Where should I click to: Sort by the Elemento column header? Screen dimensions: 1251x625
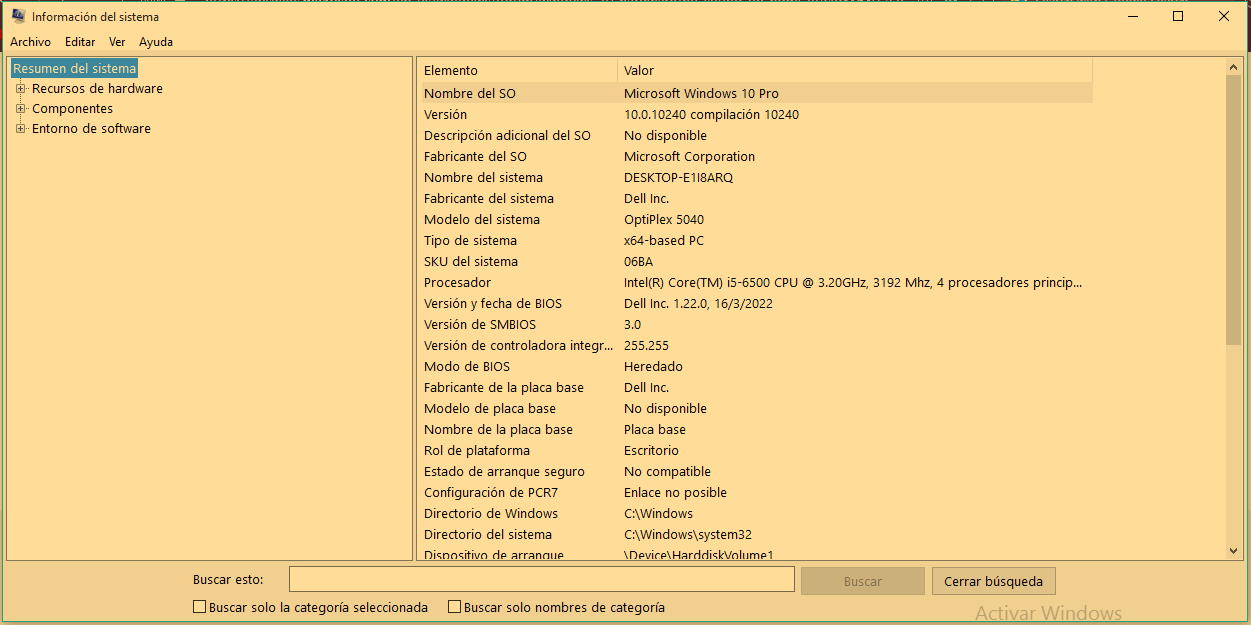(x=517, y=70)
